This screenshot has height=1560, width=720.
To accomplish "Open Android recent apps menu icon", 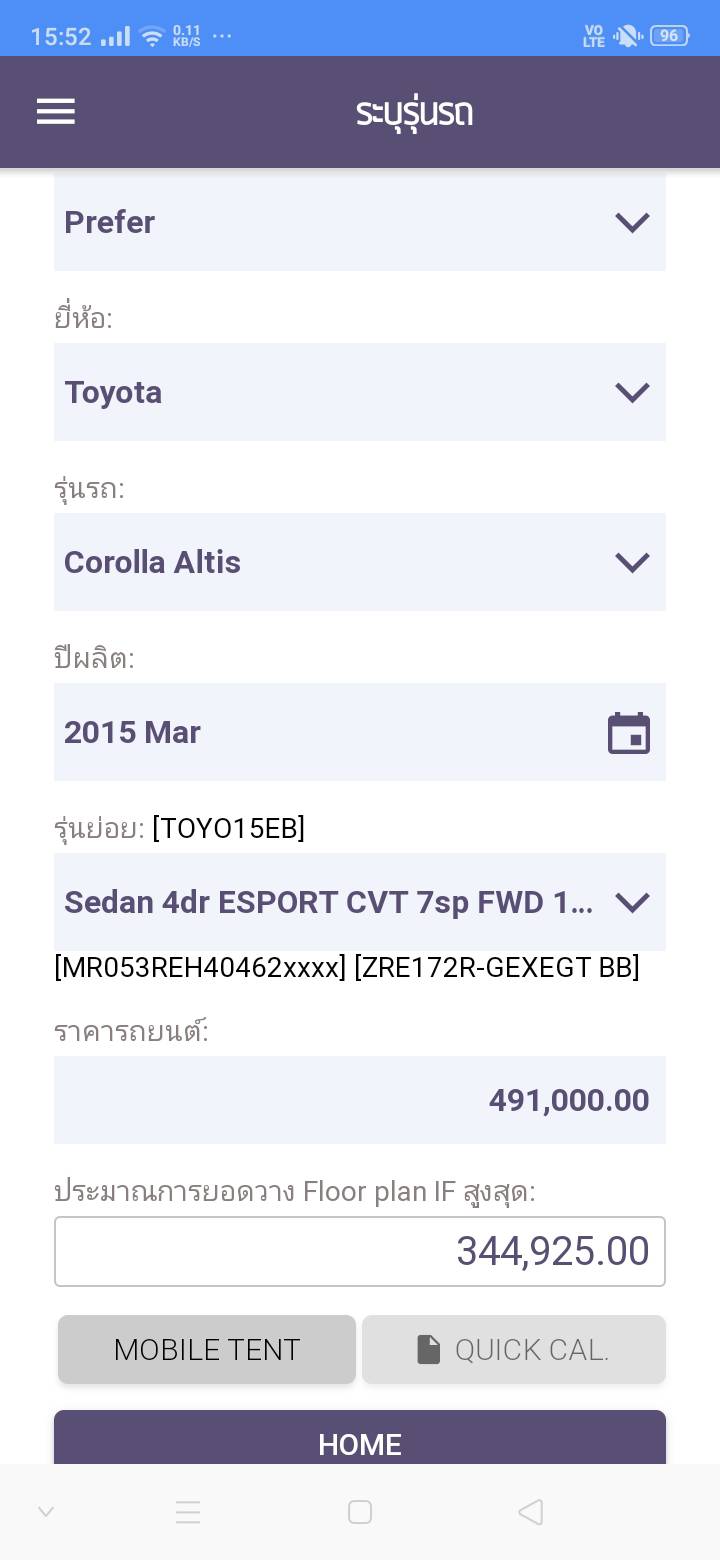I will 188,1511.
